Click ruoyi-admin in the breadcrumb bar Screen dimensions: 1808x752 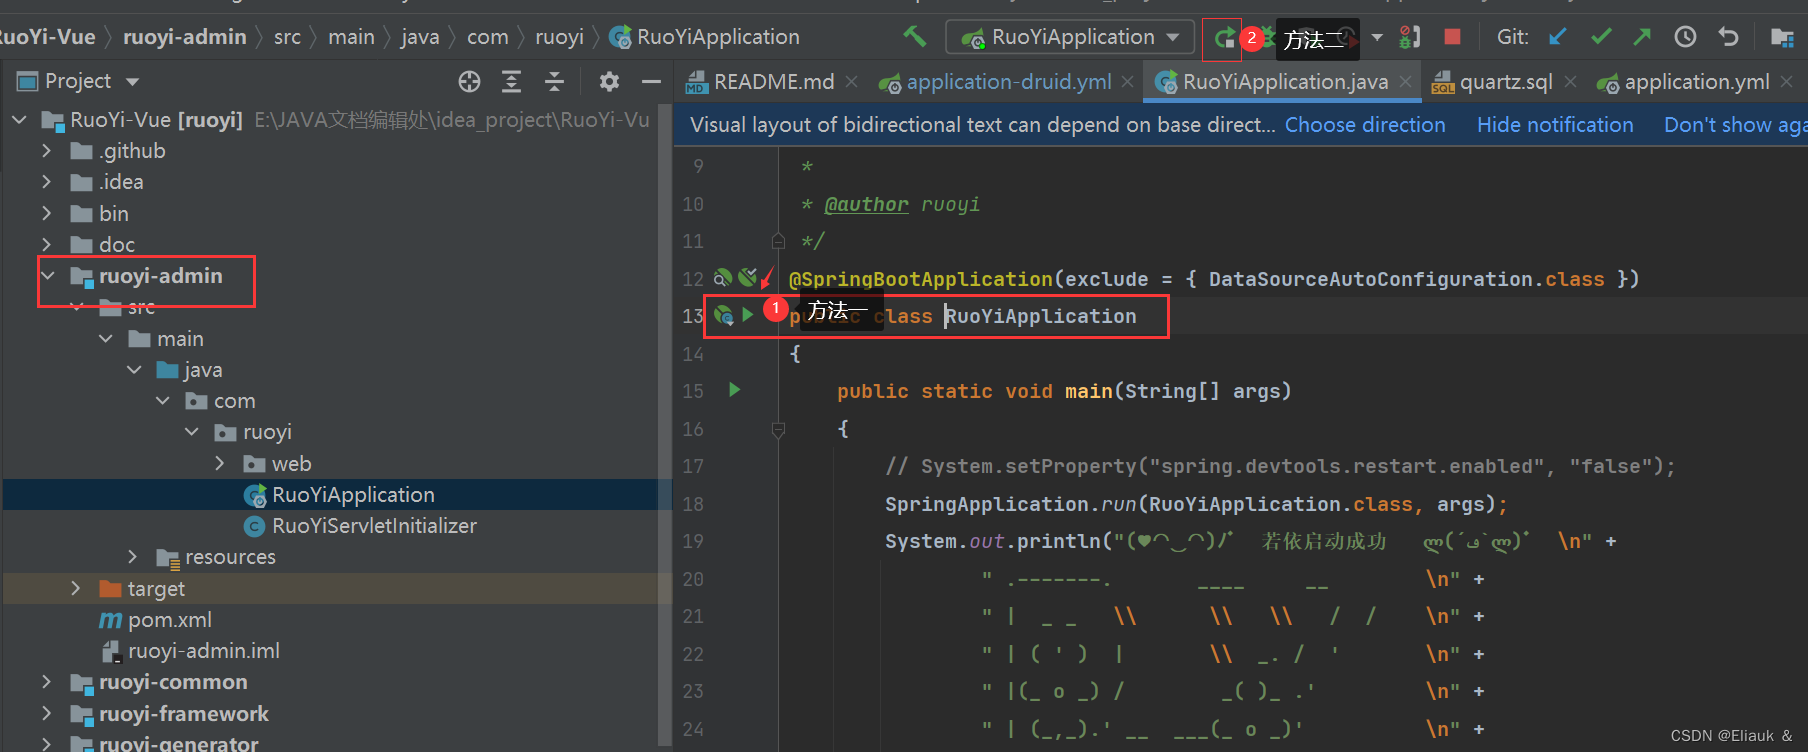coord(185,37)
